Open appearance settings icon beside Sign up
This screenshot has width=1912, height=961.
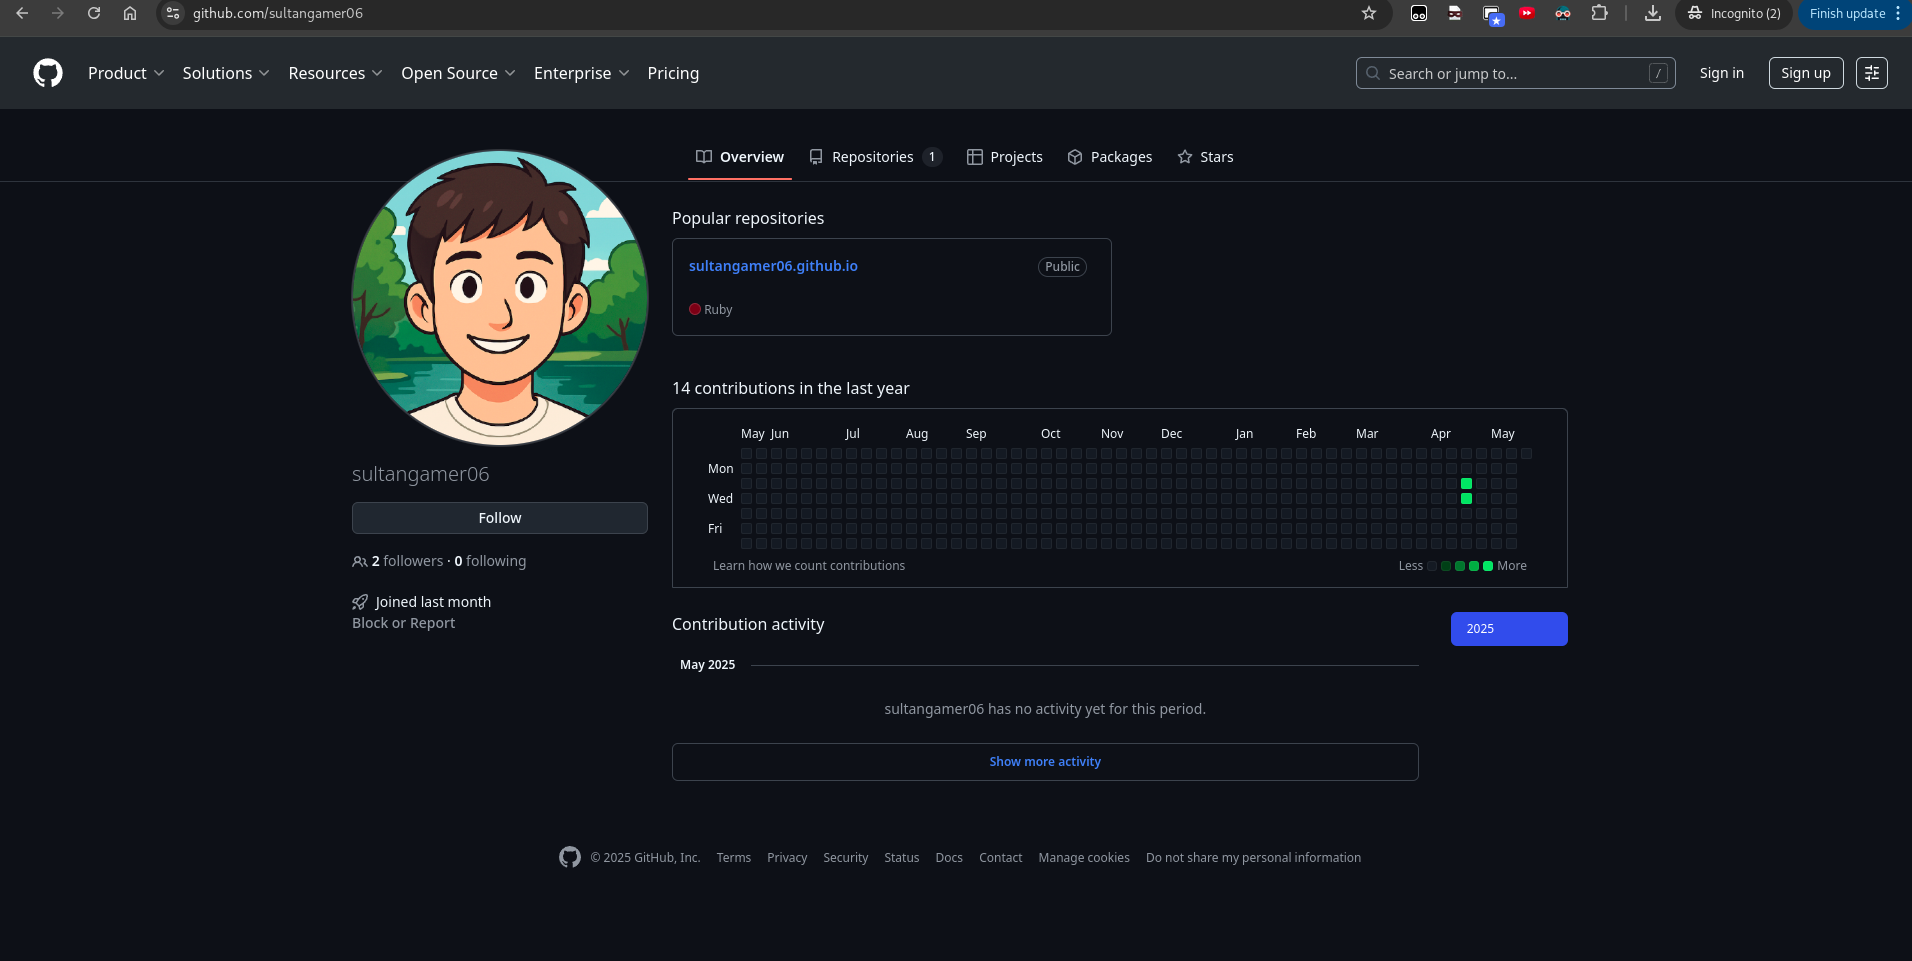tap(1871, 73)
